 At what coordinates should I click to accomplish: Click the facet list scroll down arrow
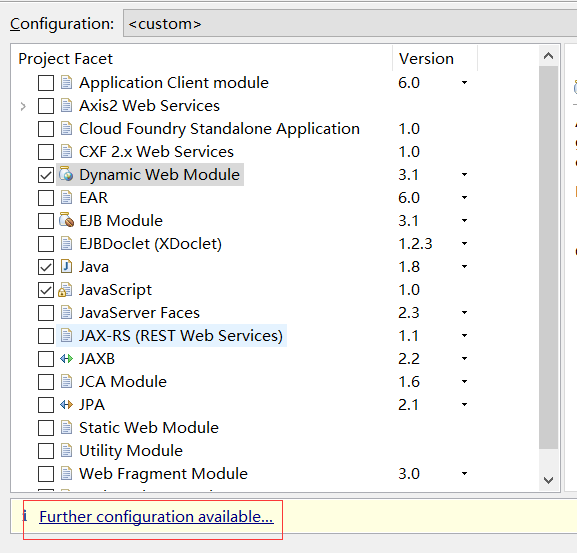pos(548,480)
